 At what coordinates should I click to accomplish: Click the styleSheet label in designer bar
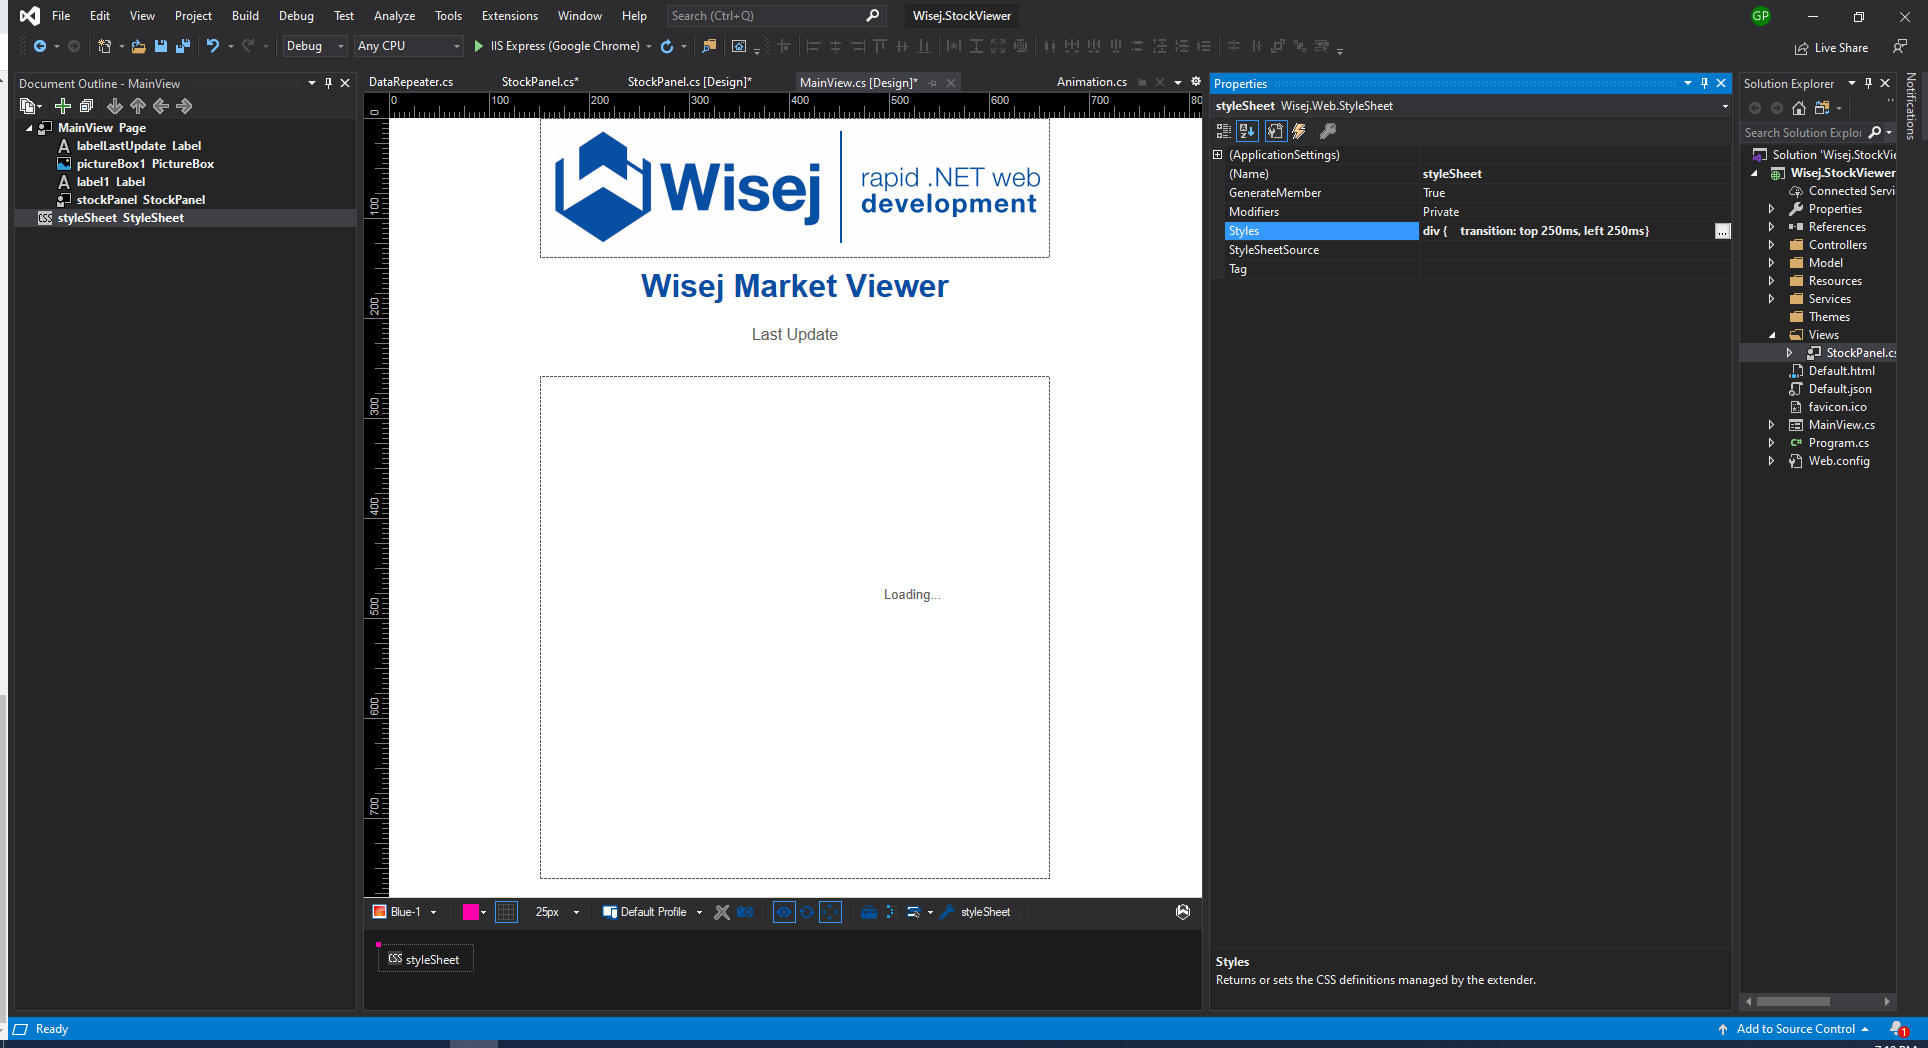click(985, 912)
